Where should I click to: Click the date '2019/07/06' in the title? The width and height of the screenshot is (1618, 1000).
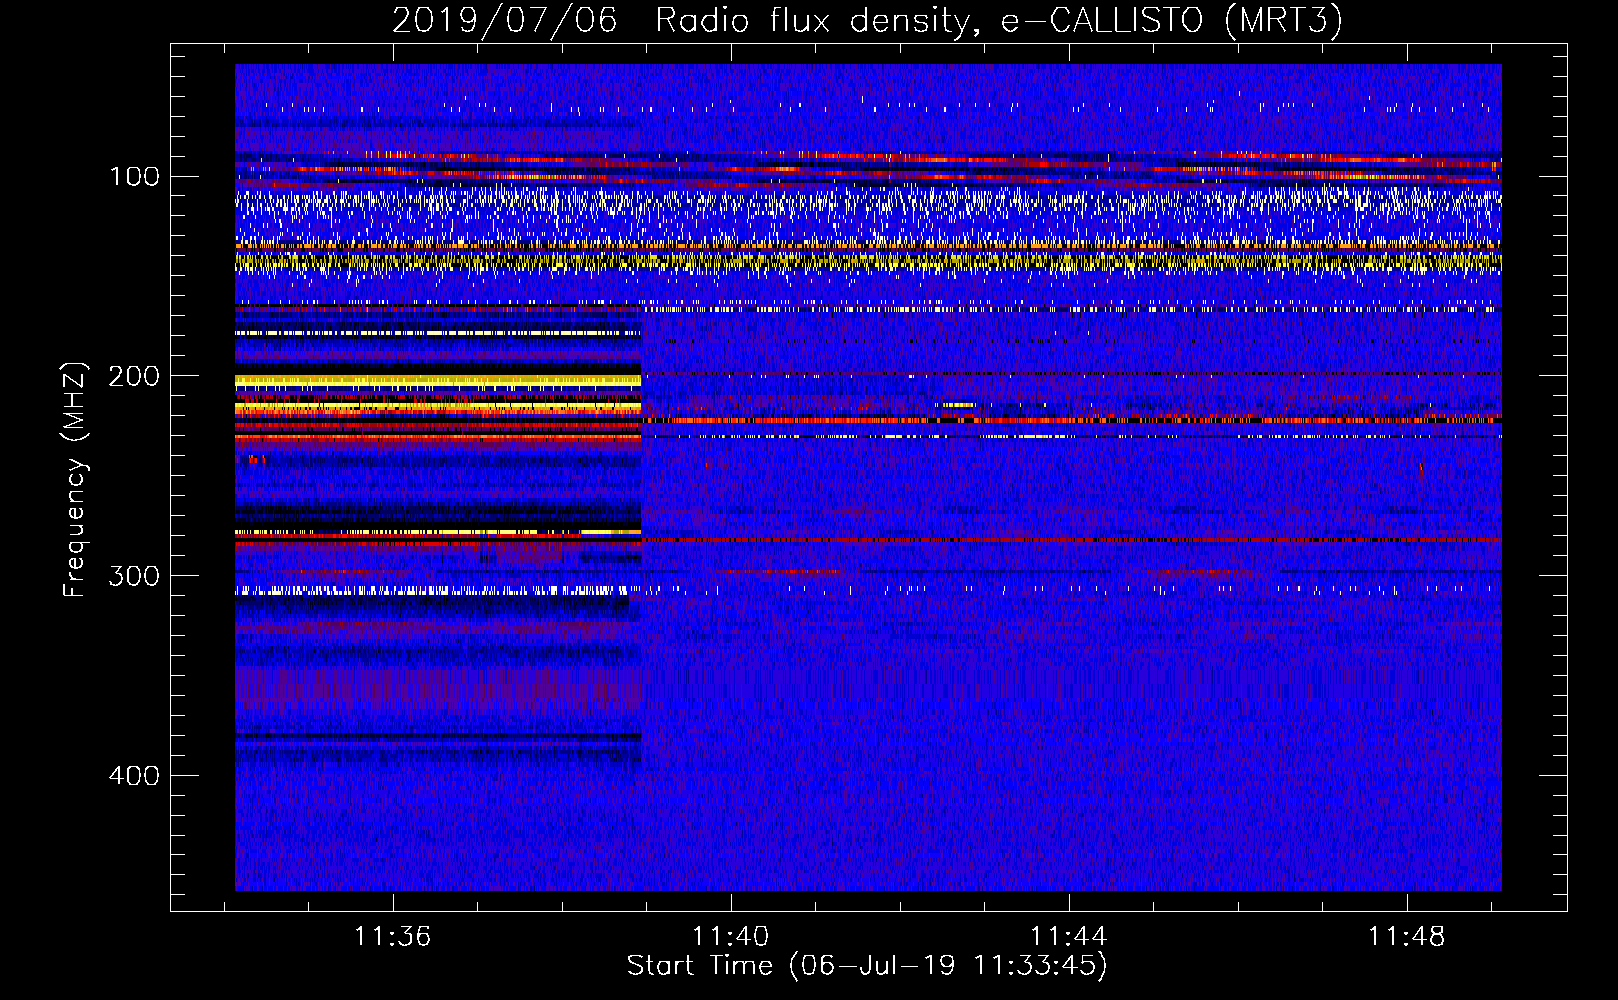(x=504, y=20)
